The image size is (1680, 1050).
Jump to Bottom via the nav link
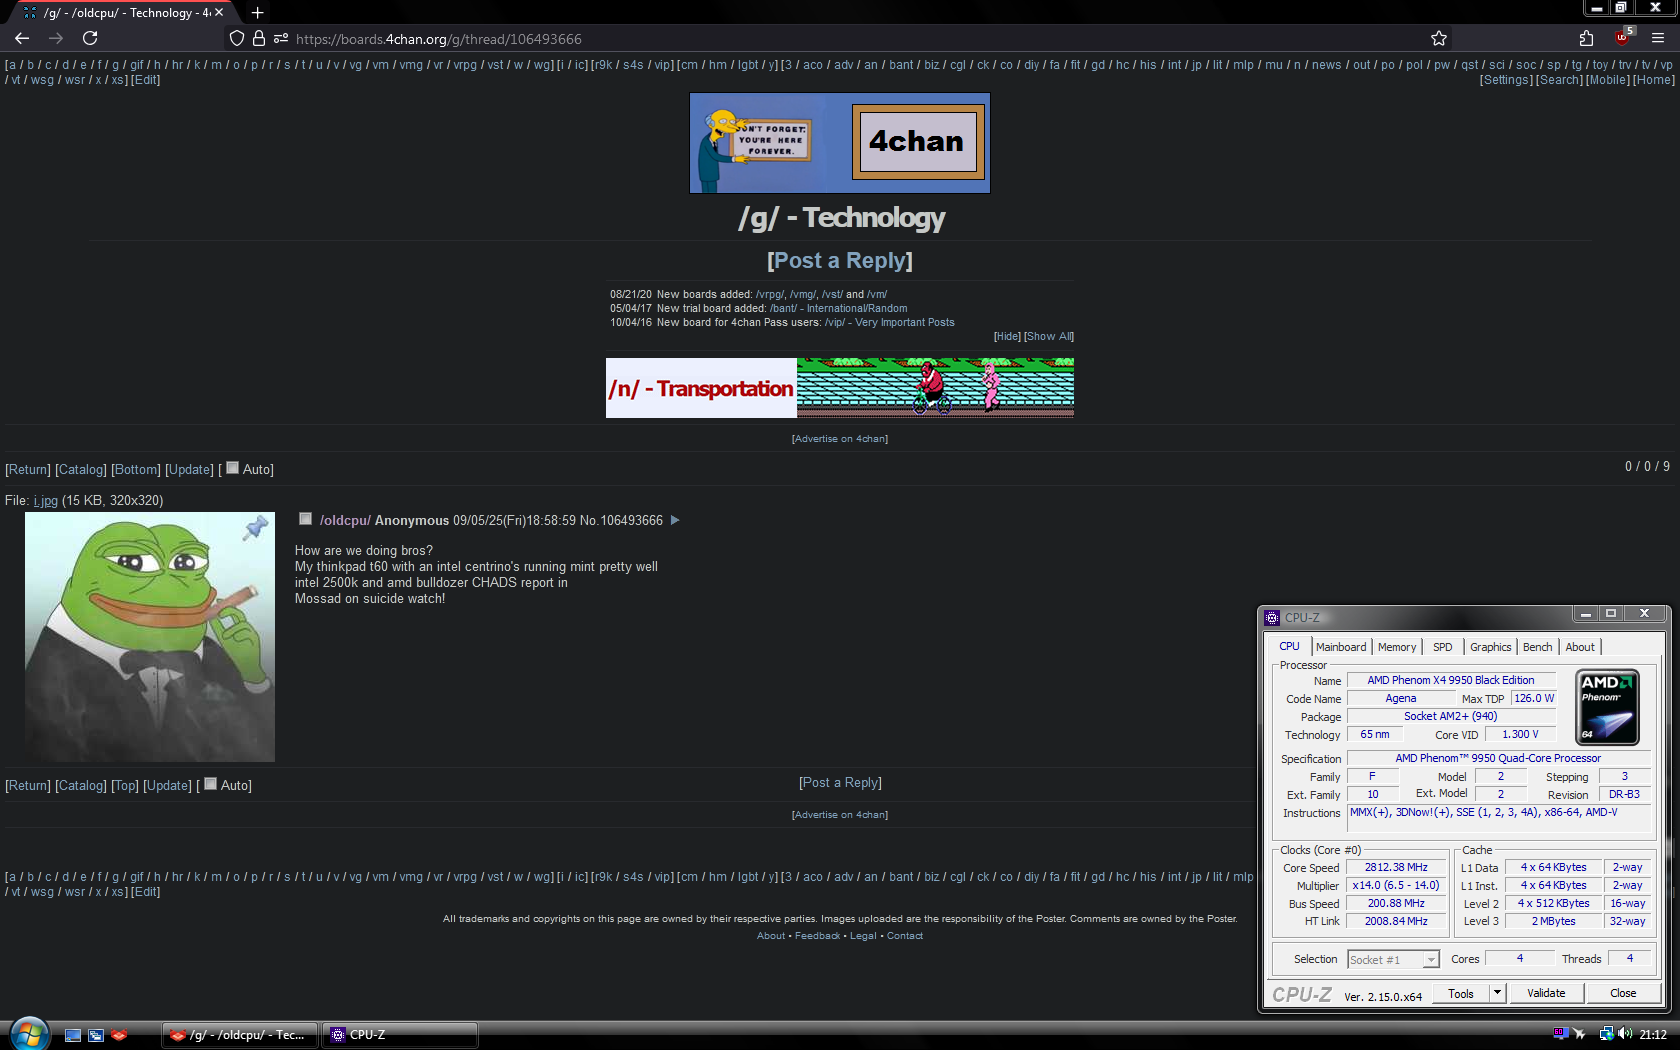tap(136, 469)
